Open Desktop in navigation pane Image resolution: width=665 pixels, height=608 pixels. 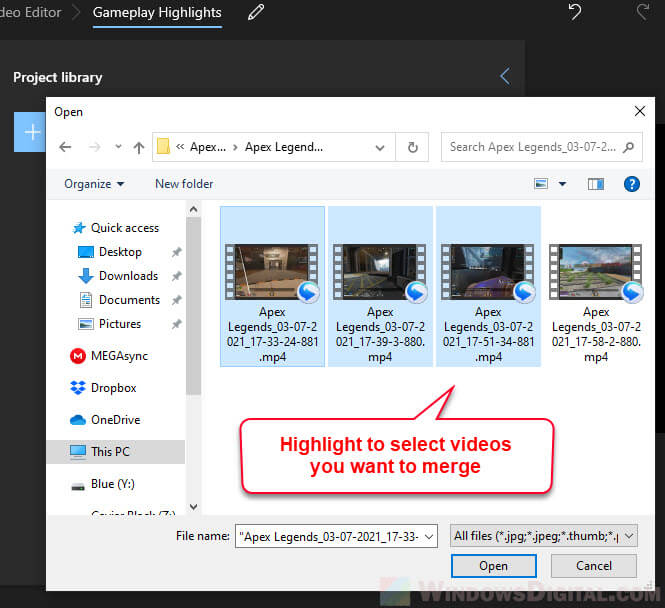click(110, 252)
